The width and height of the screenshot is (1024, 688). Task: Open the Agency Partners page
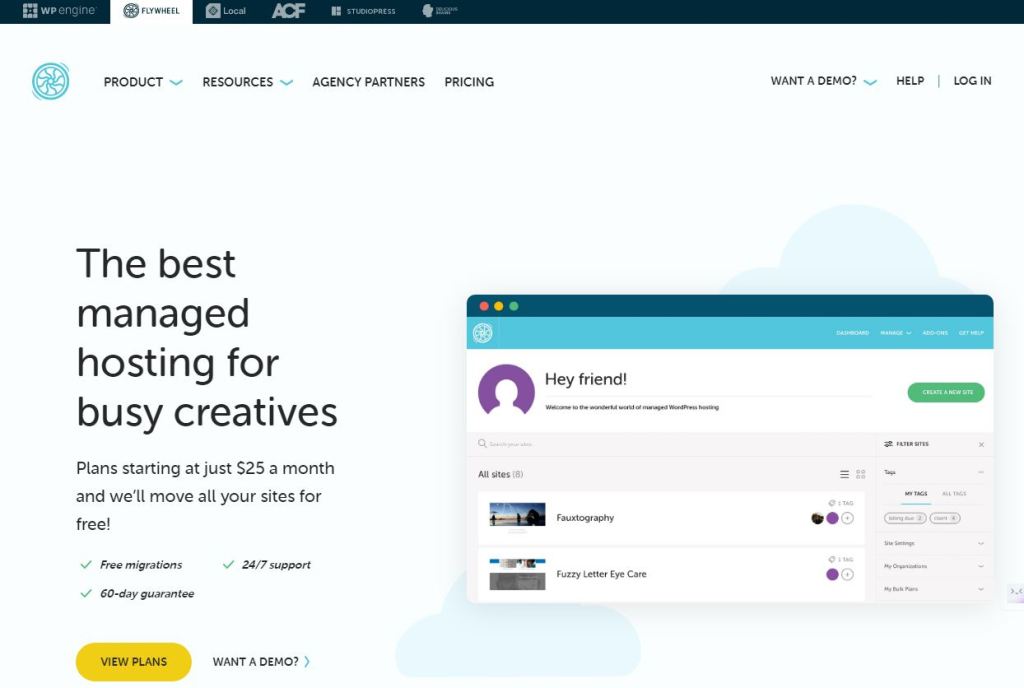(x=368, y=82)
